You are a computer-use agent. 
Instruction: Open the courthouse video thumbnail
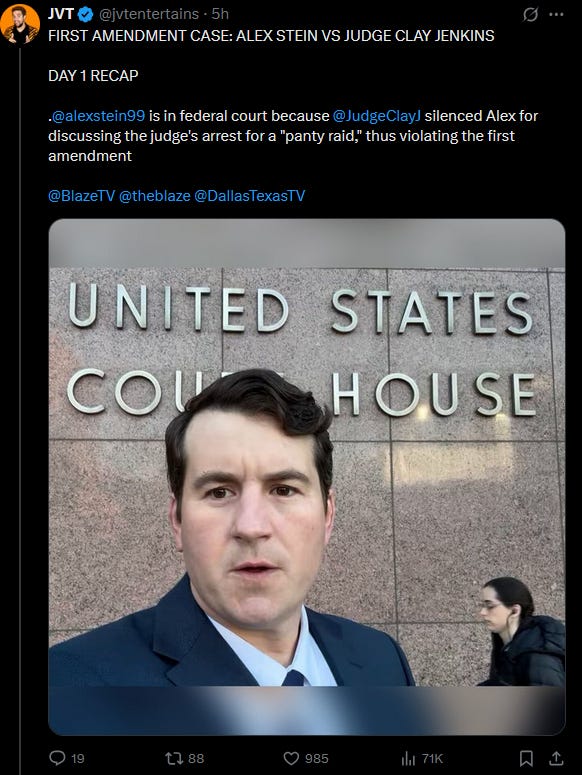307,477
